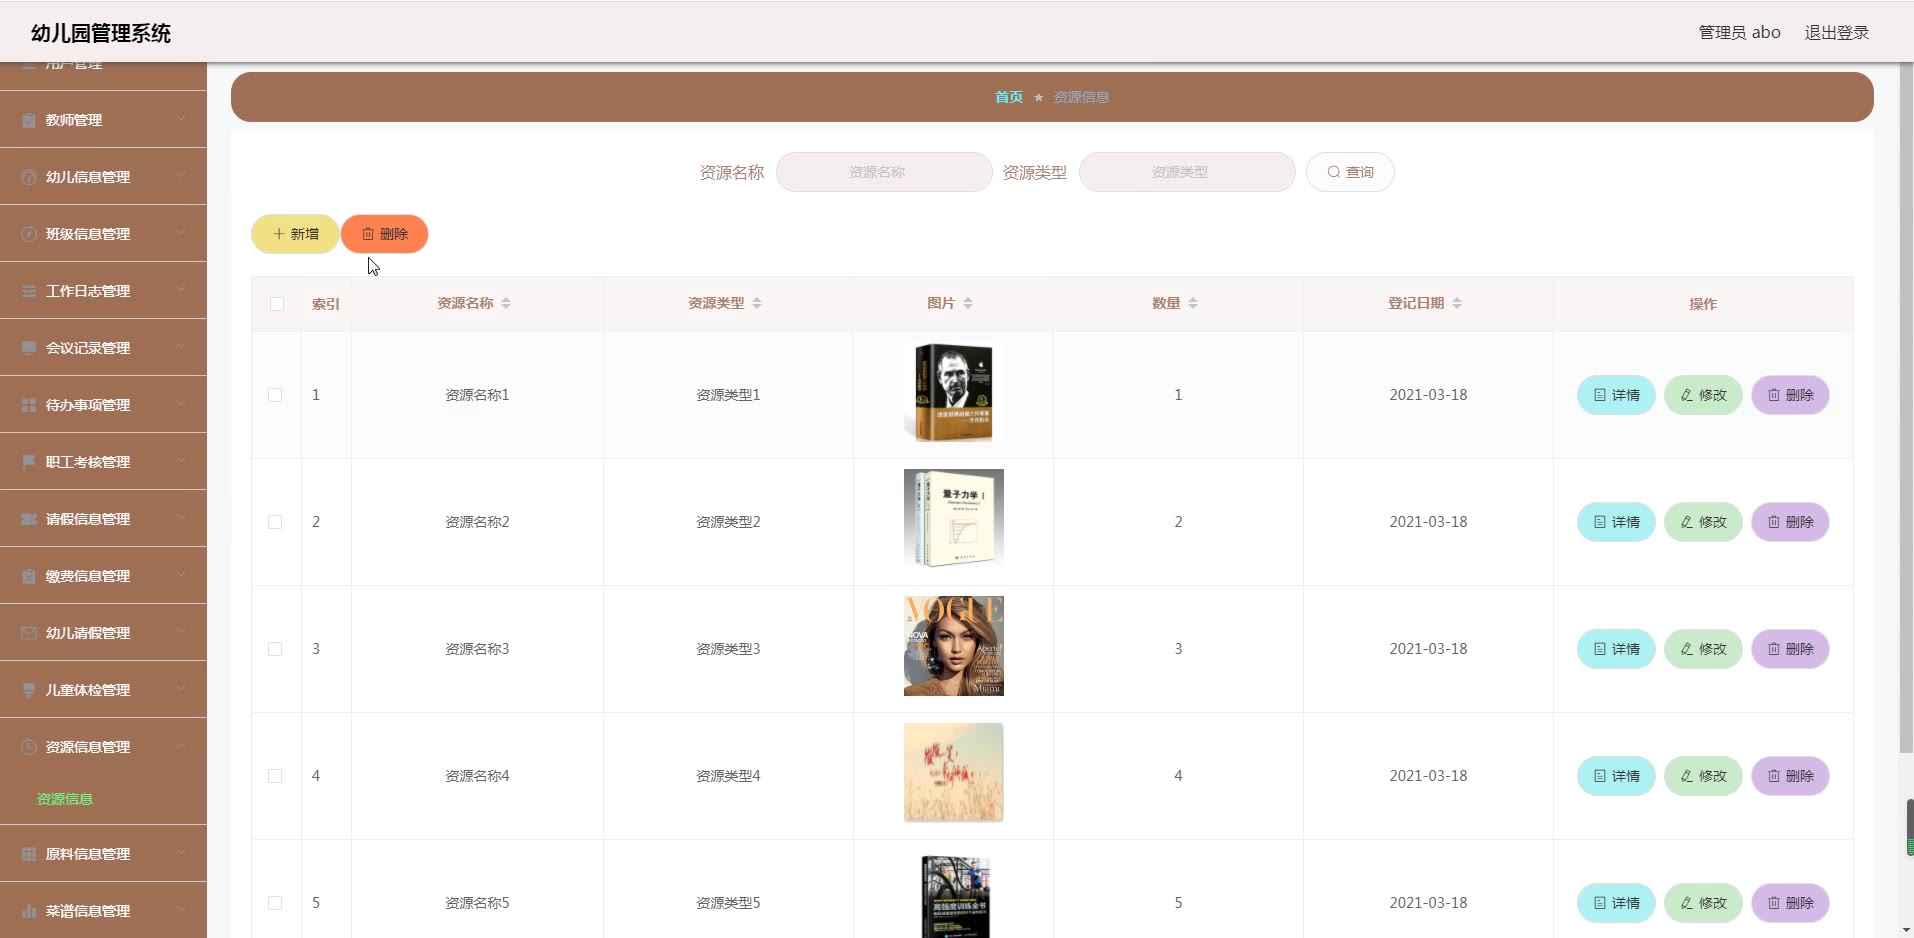Click the 查询 search button
The height and width of the screenshot is (938, 1914).
click(x=1350, y=172)
